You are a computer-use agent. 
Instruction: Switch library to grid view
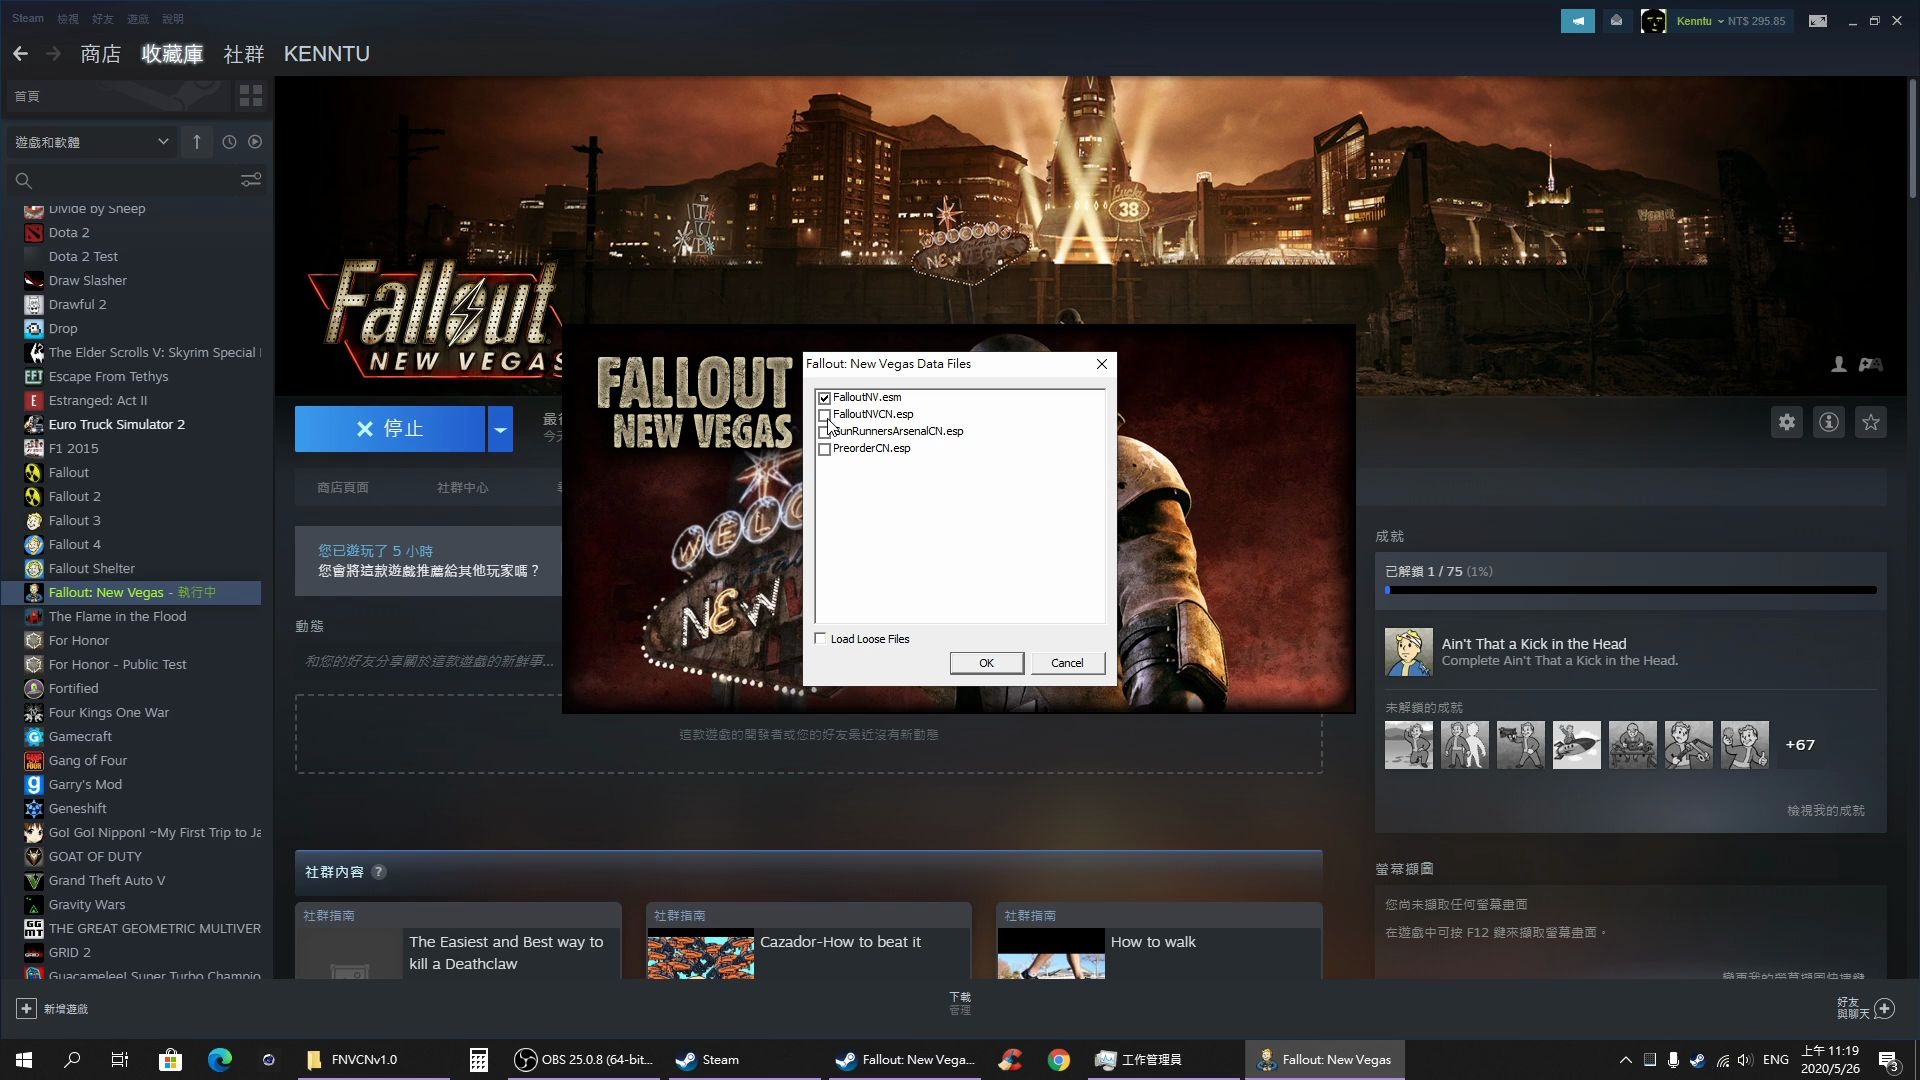(250, 96)
